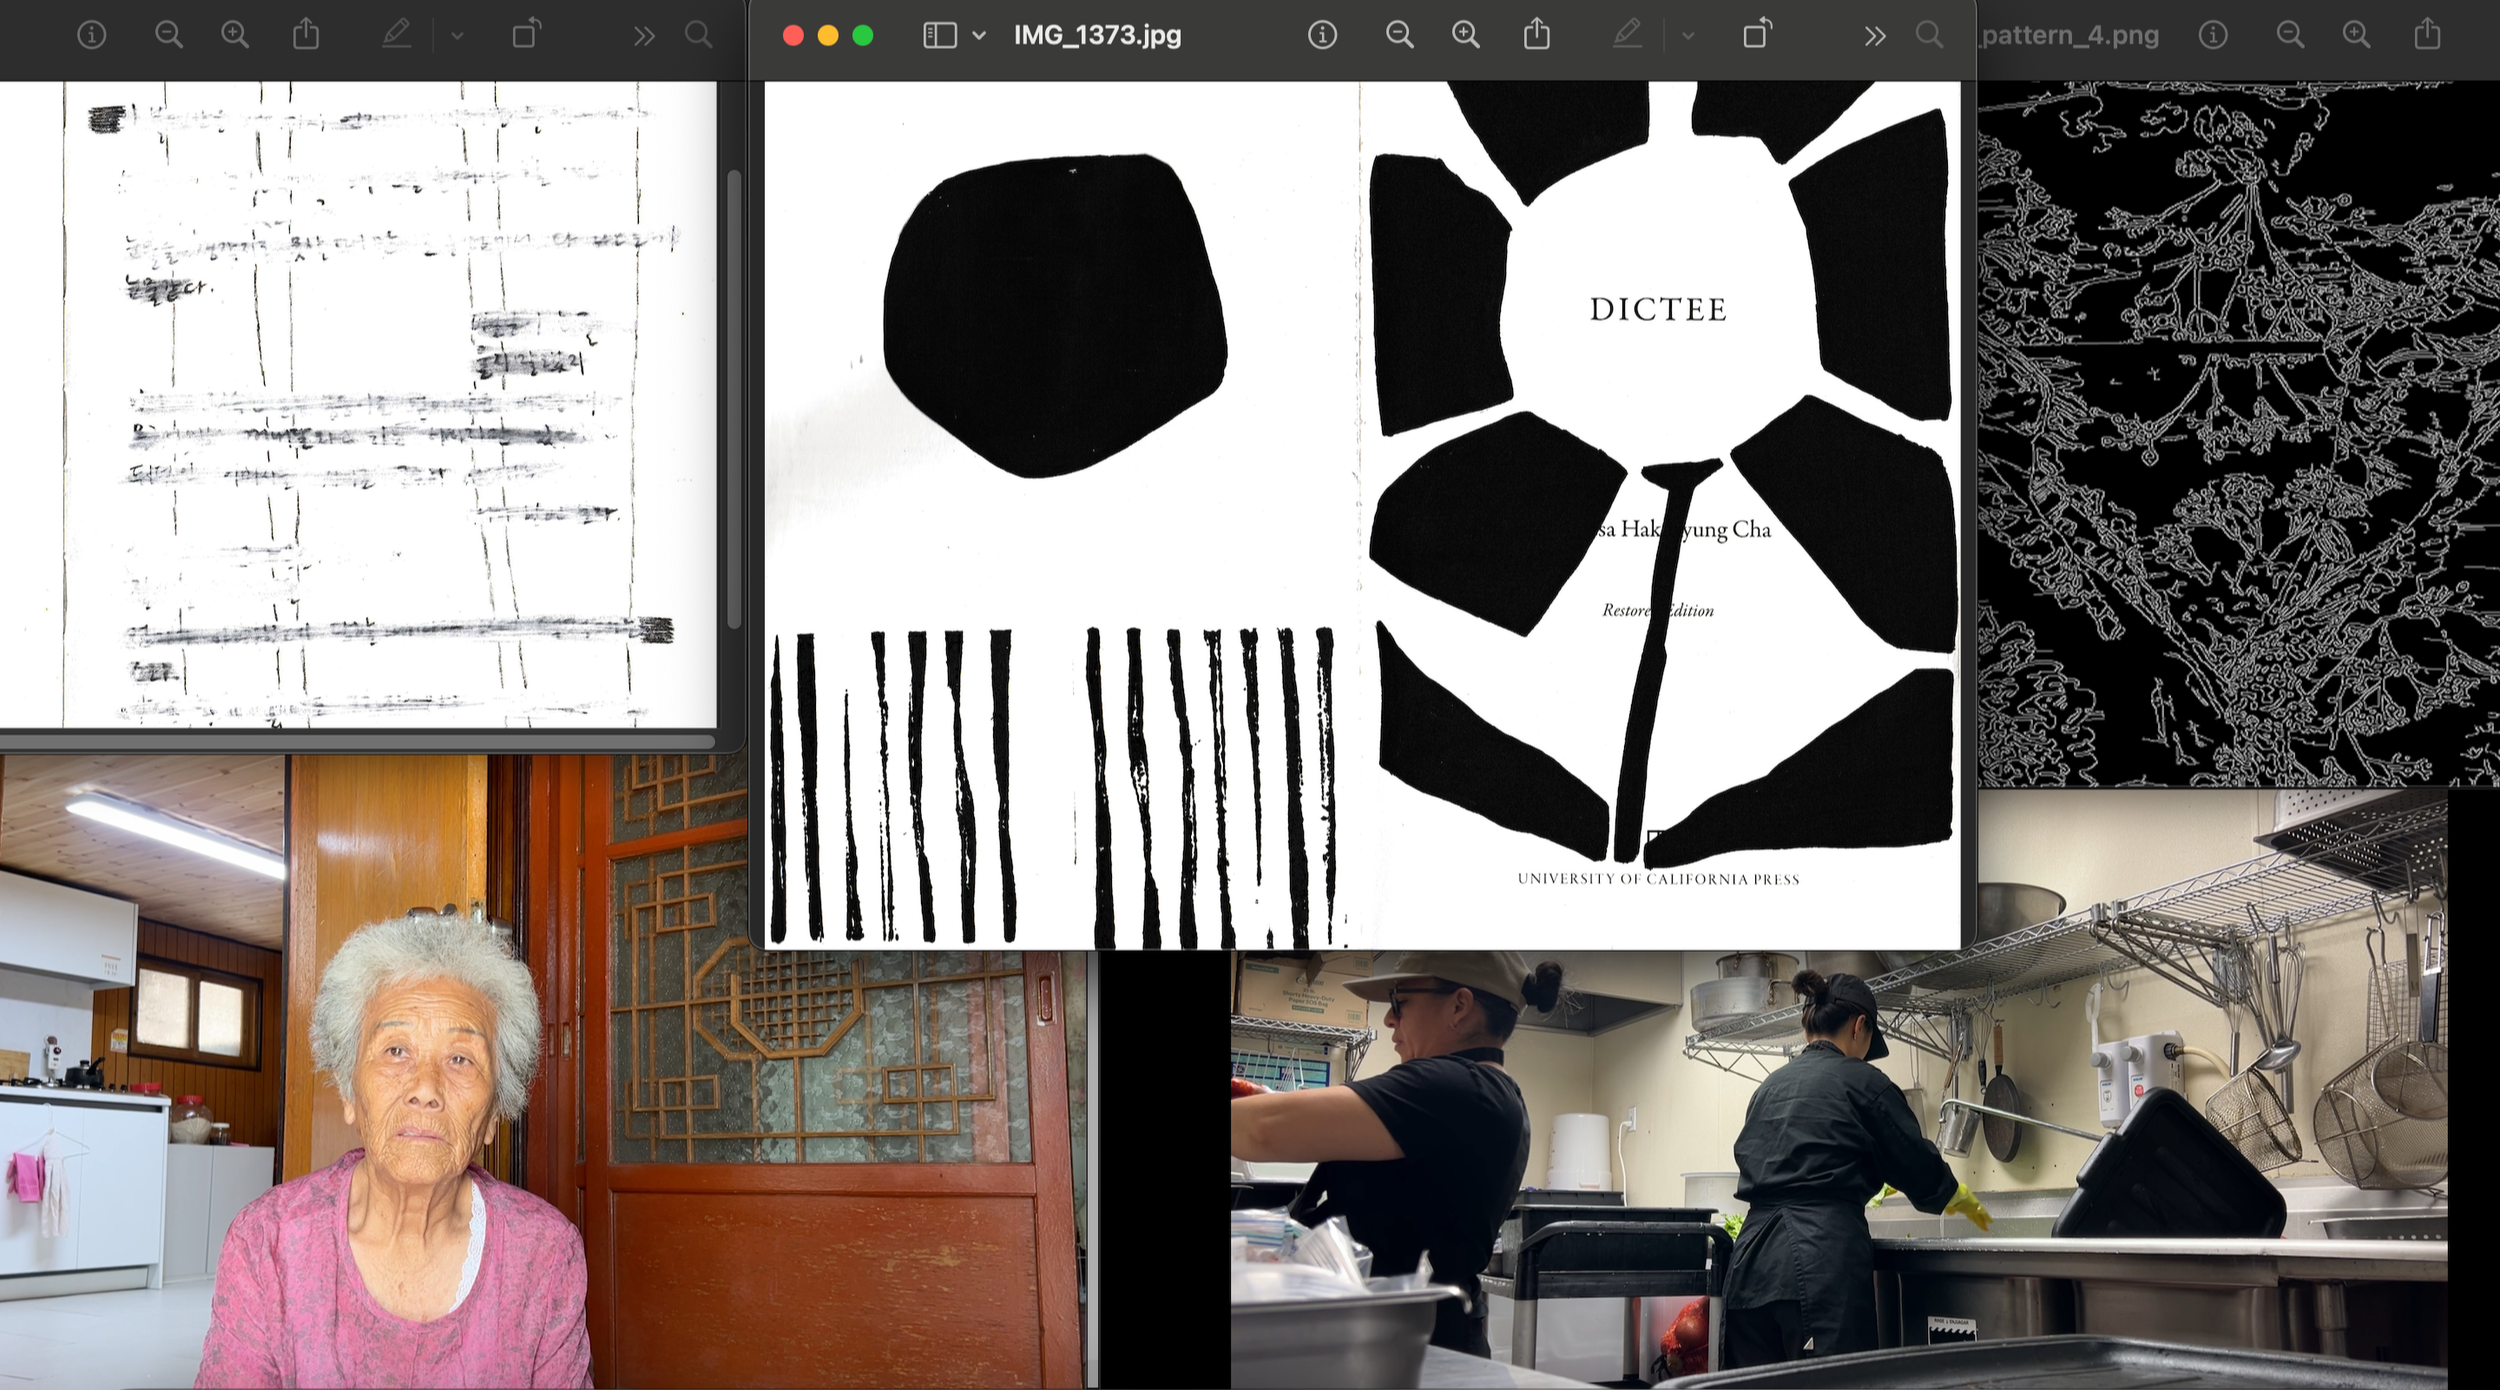Share IMG_1373.jpg using share icon
The height and width of the screenshot is (1390, 2500).
click(x=1537, y=36)
